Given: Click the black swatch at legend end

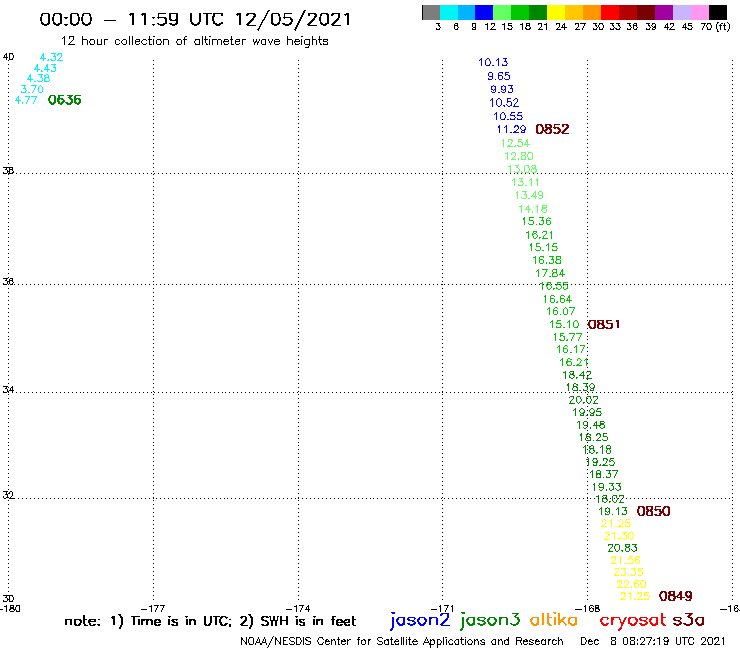Looking at the screenshot, I should click(717, 12).
